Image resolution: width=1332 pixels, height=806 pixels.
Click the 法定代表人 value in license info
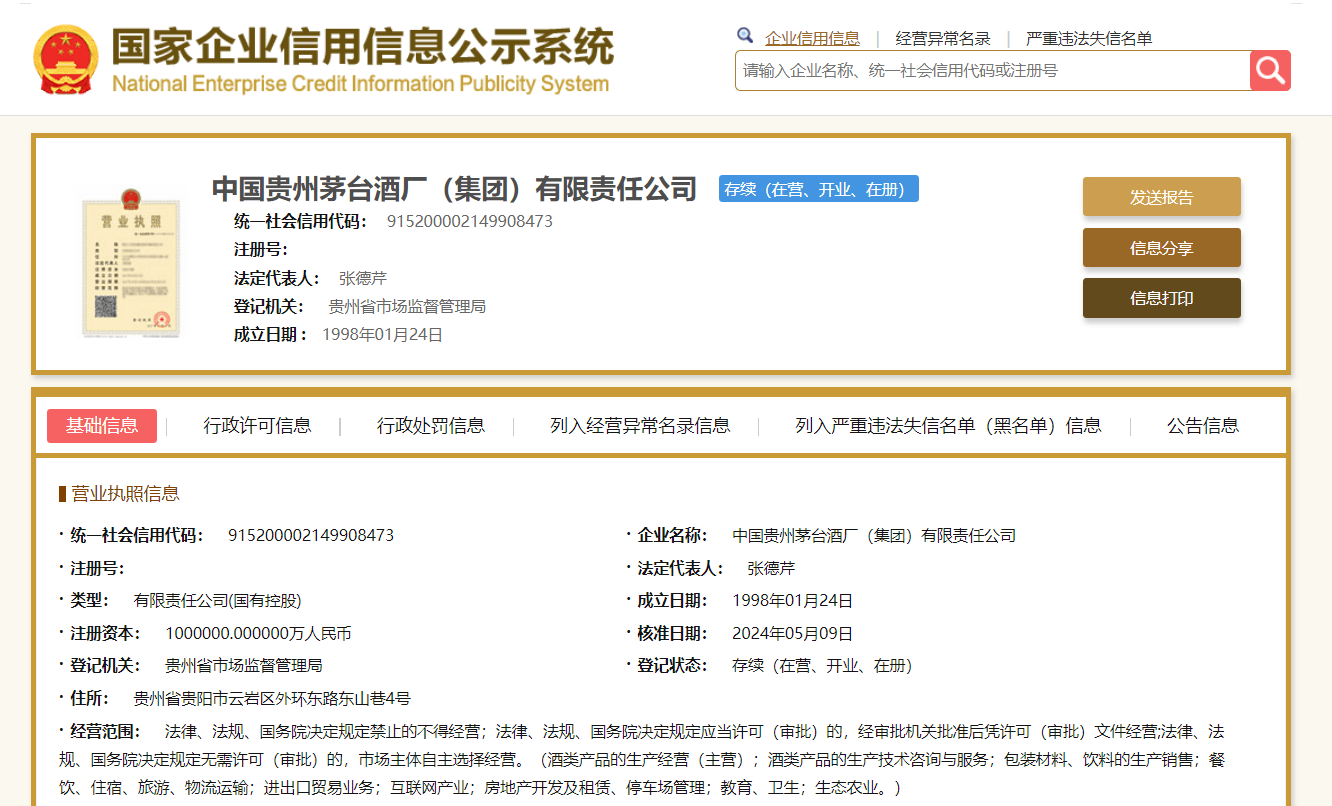771,568
